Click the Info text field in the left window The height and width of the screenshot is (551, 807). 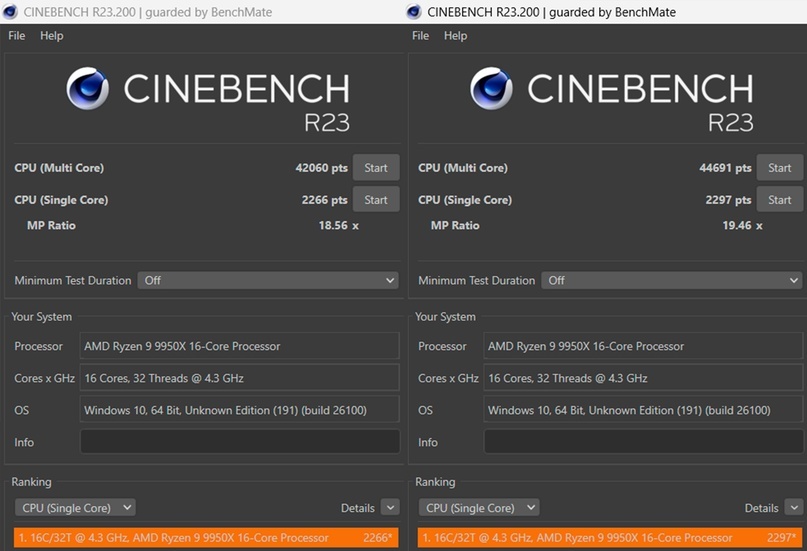[240, 442]
